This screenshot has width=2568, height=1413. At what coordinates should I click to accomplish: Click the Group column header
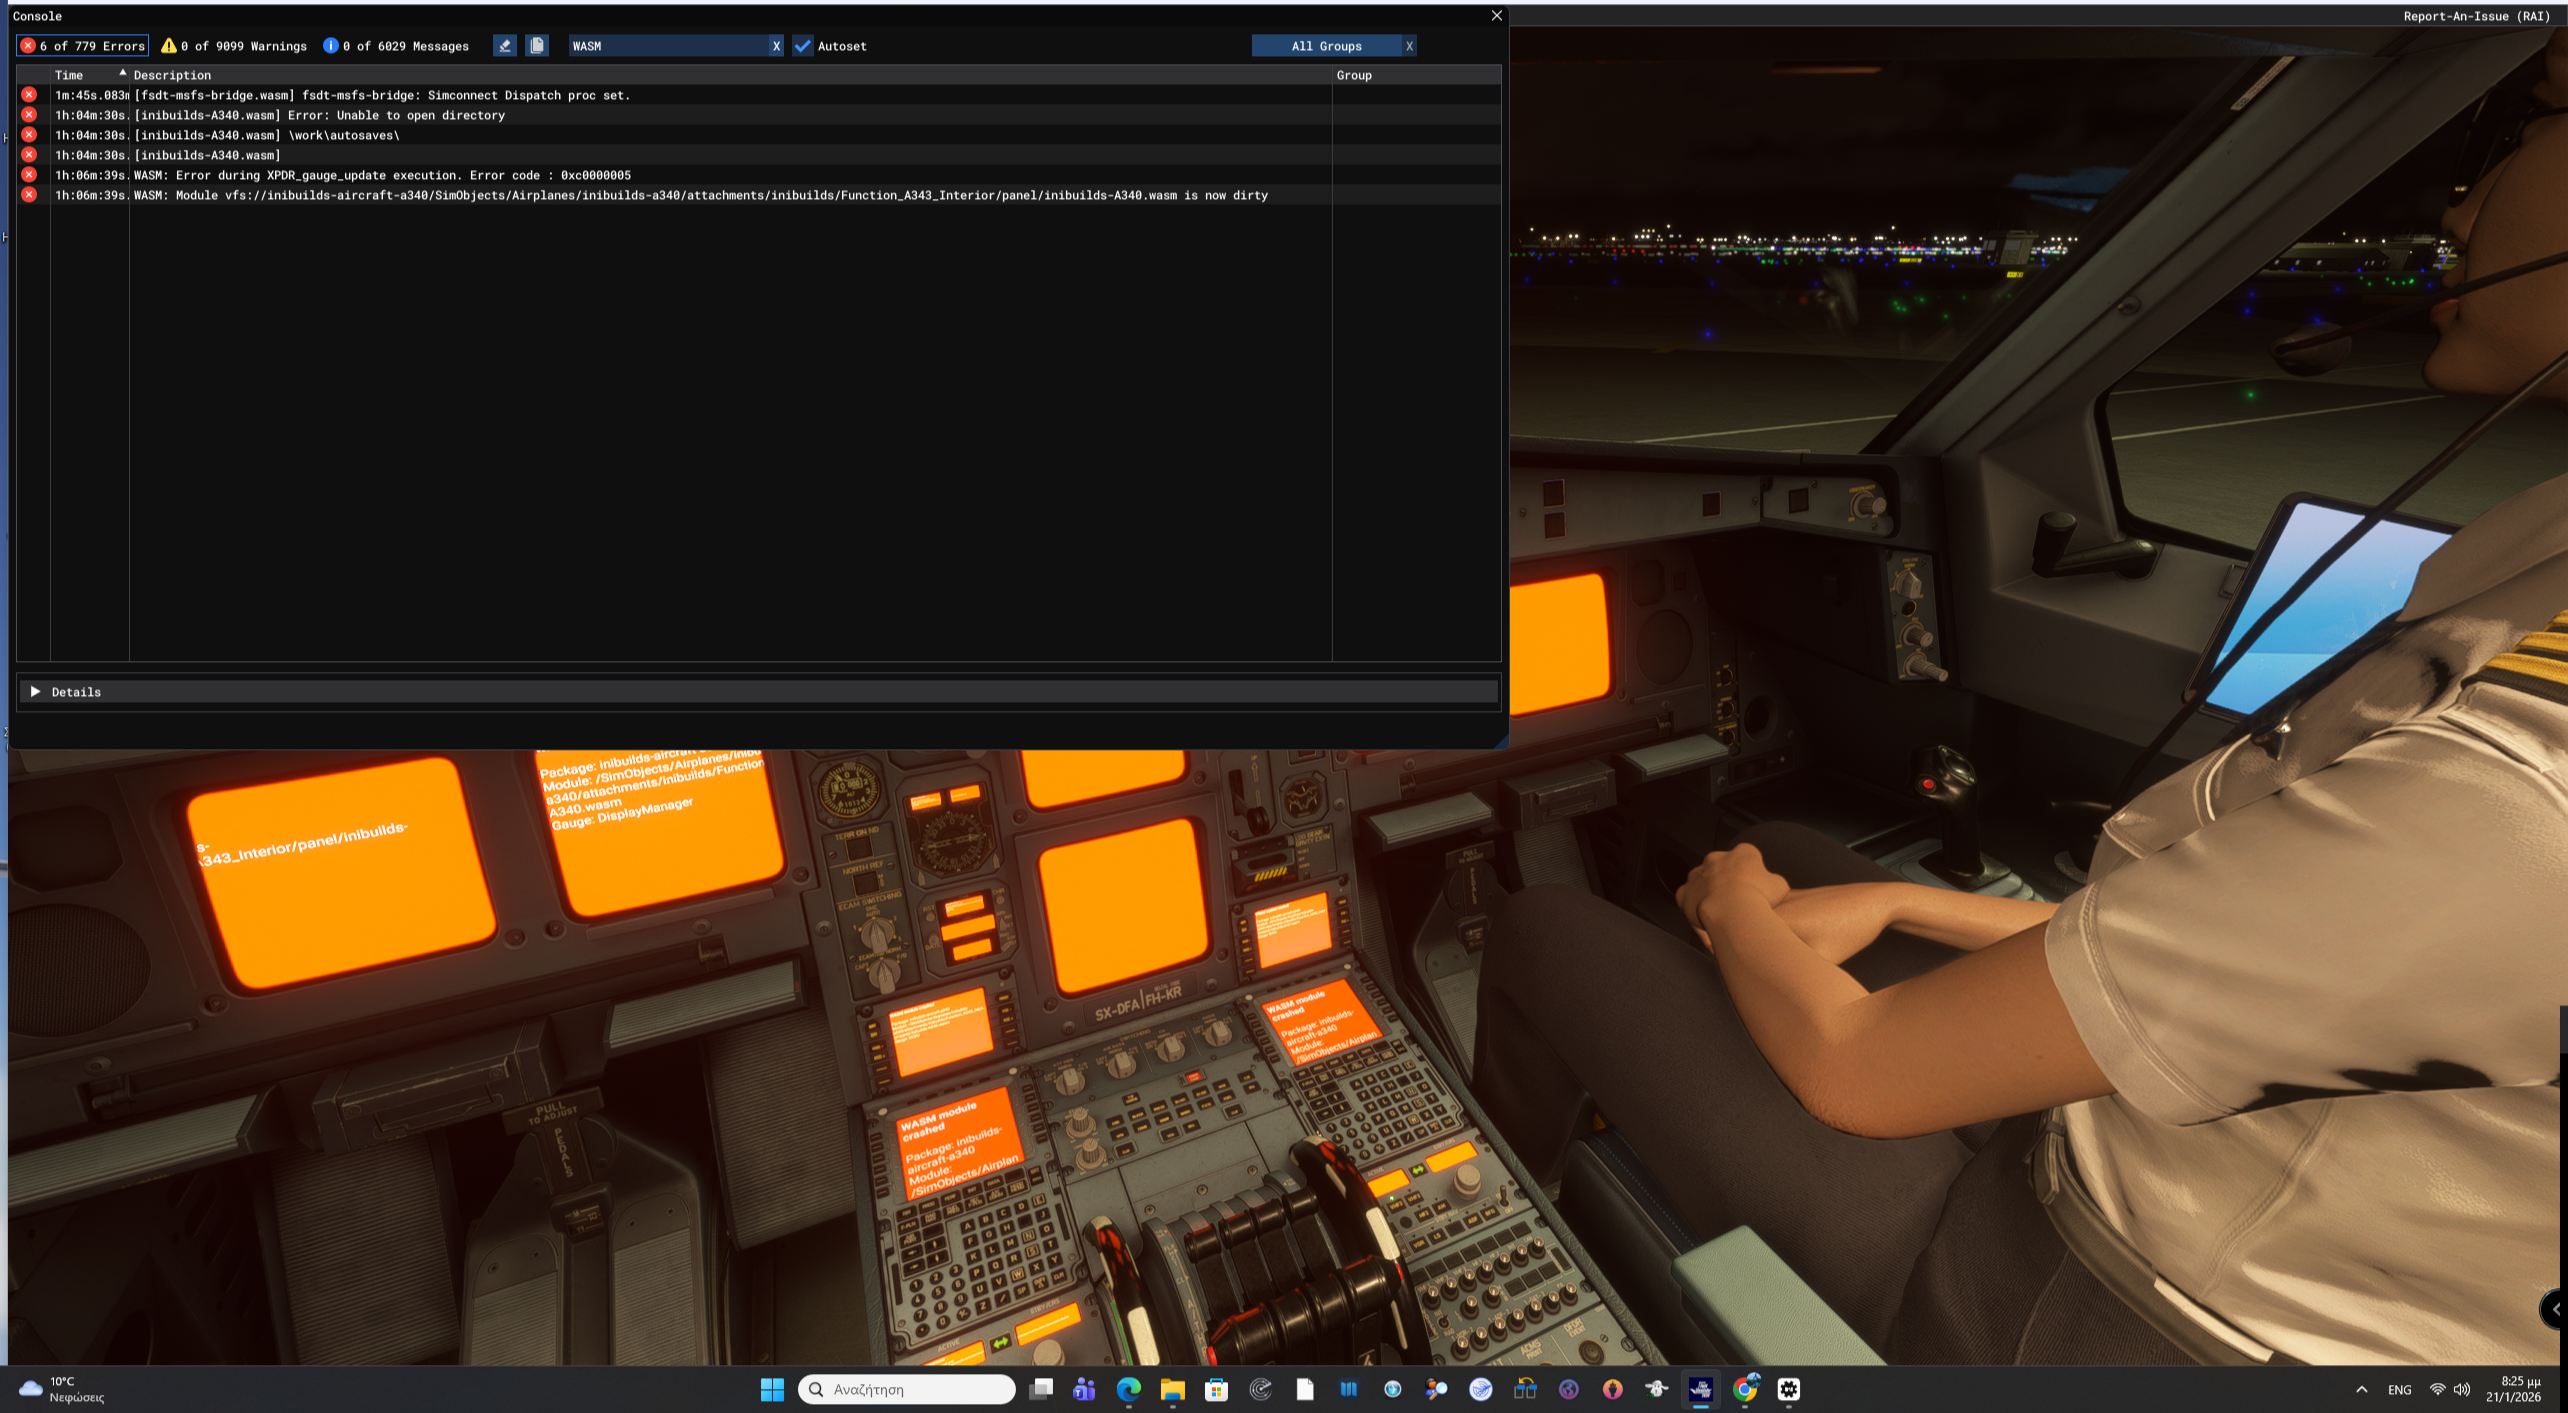[1354, 75]
